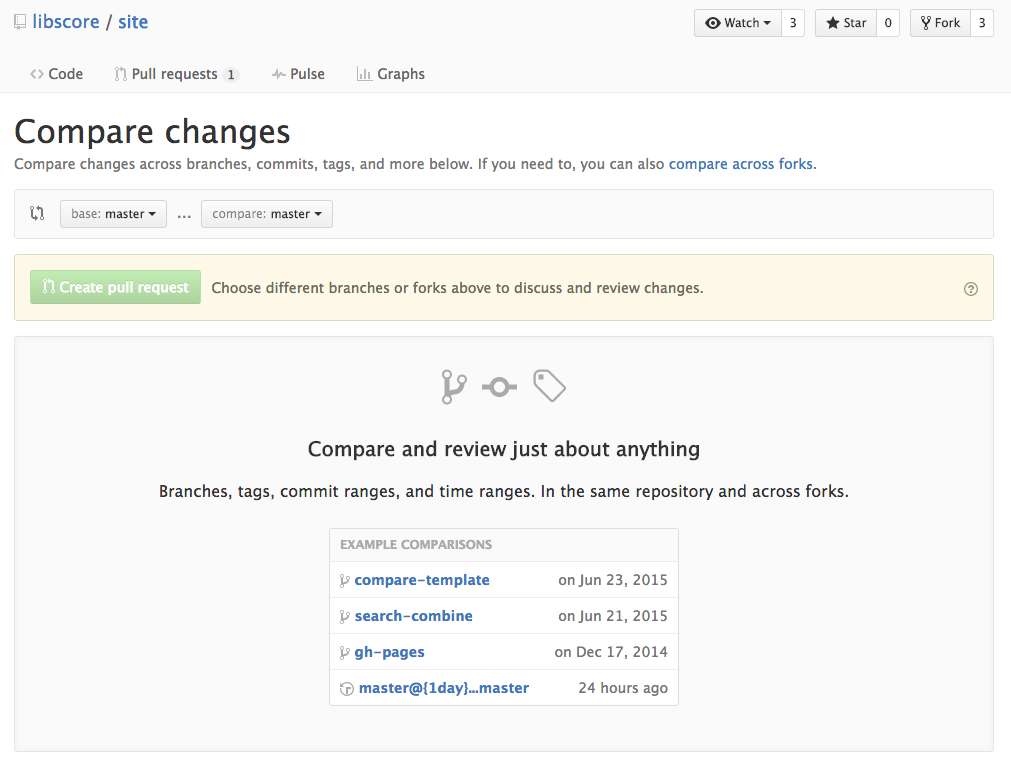
Task: Click the EXAMPLE COMPARISONS header
Action: click(416, 545)
